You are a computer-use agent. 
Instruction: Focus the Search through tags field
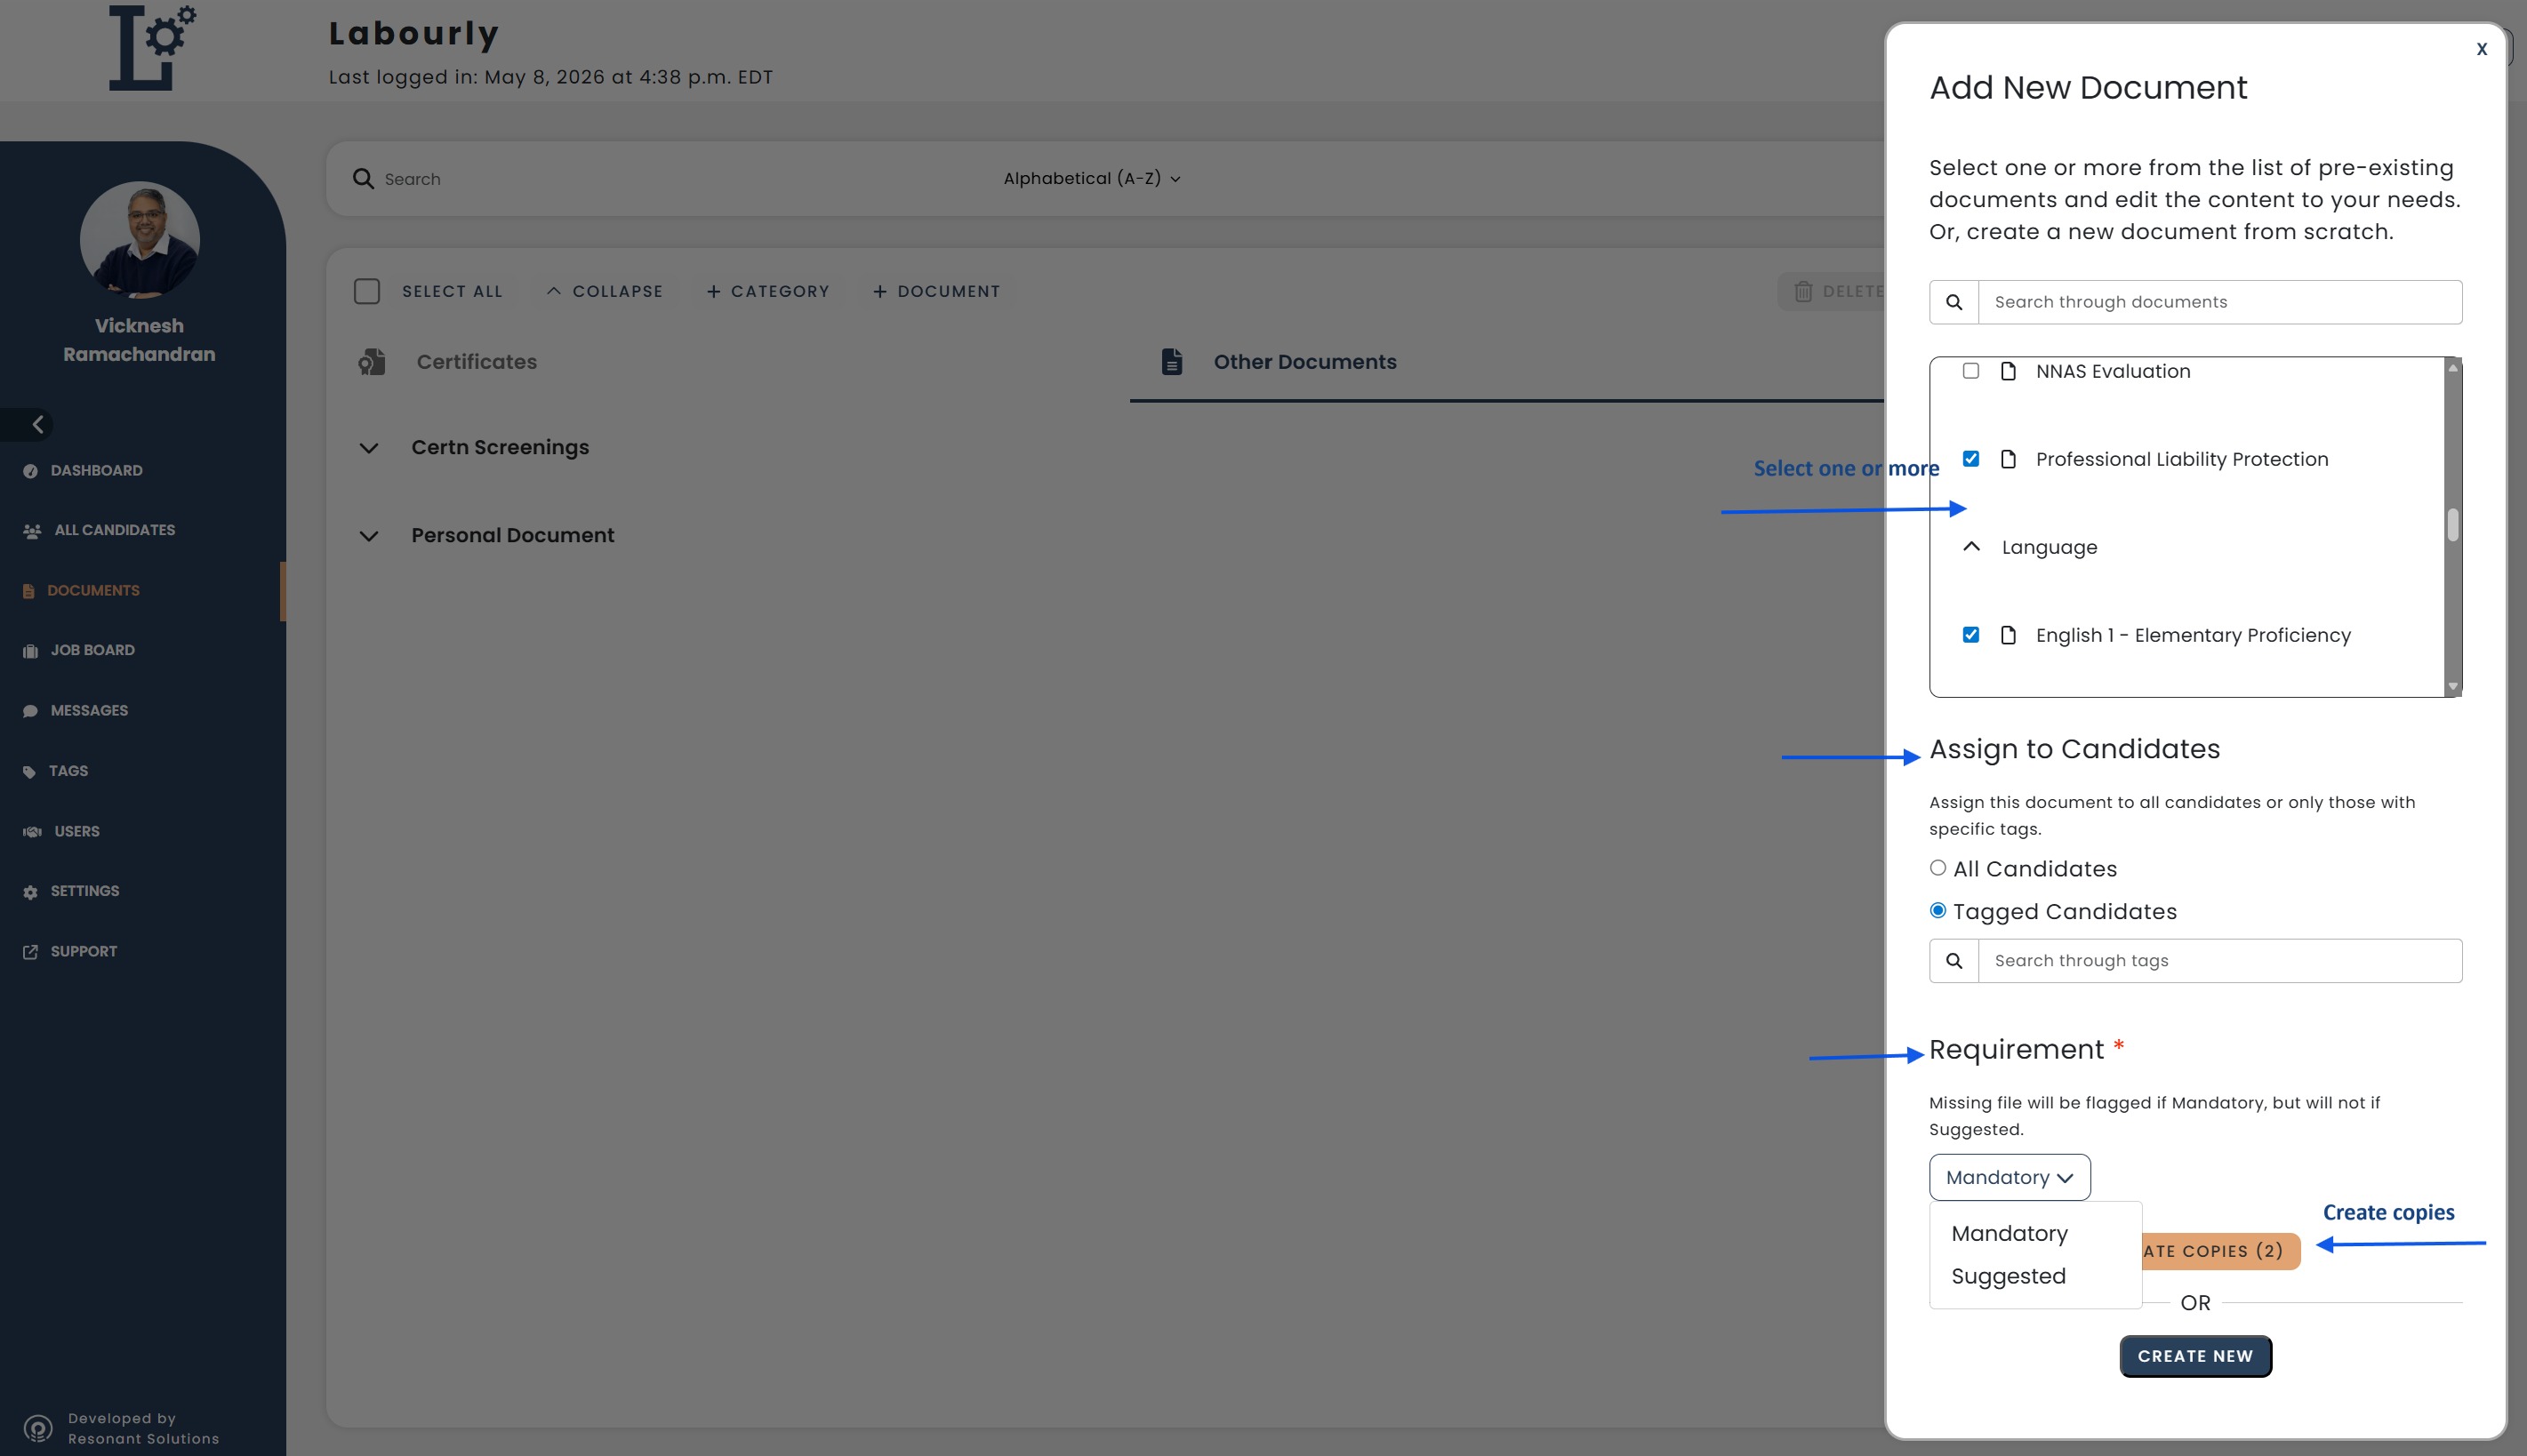click(2219, 961)
